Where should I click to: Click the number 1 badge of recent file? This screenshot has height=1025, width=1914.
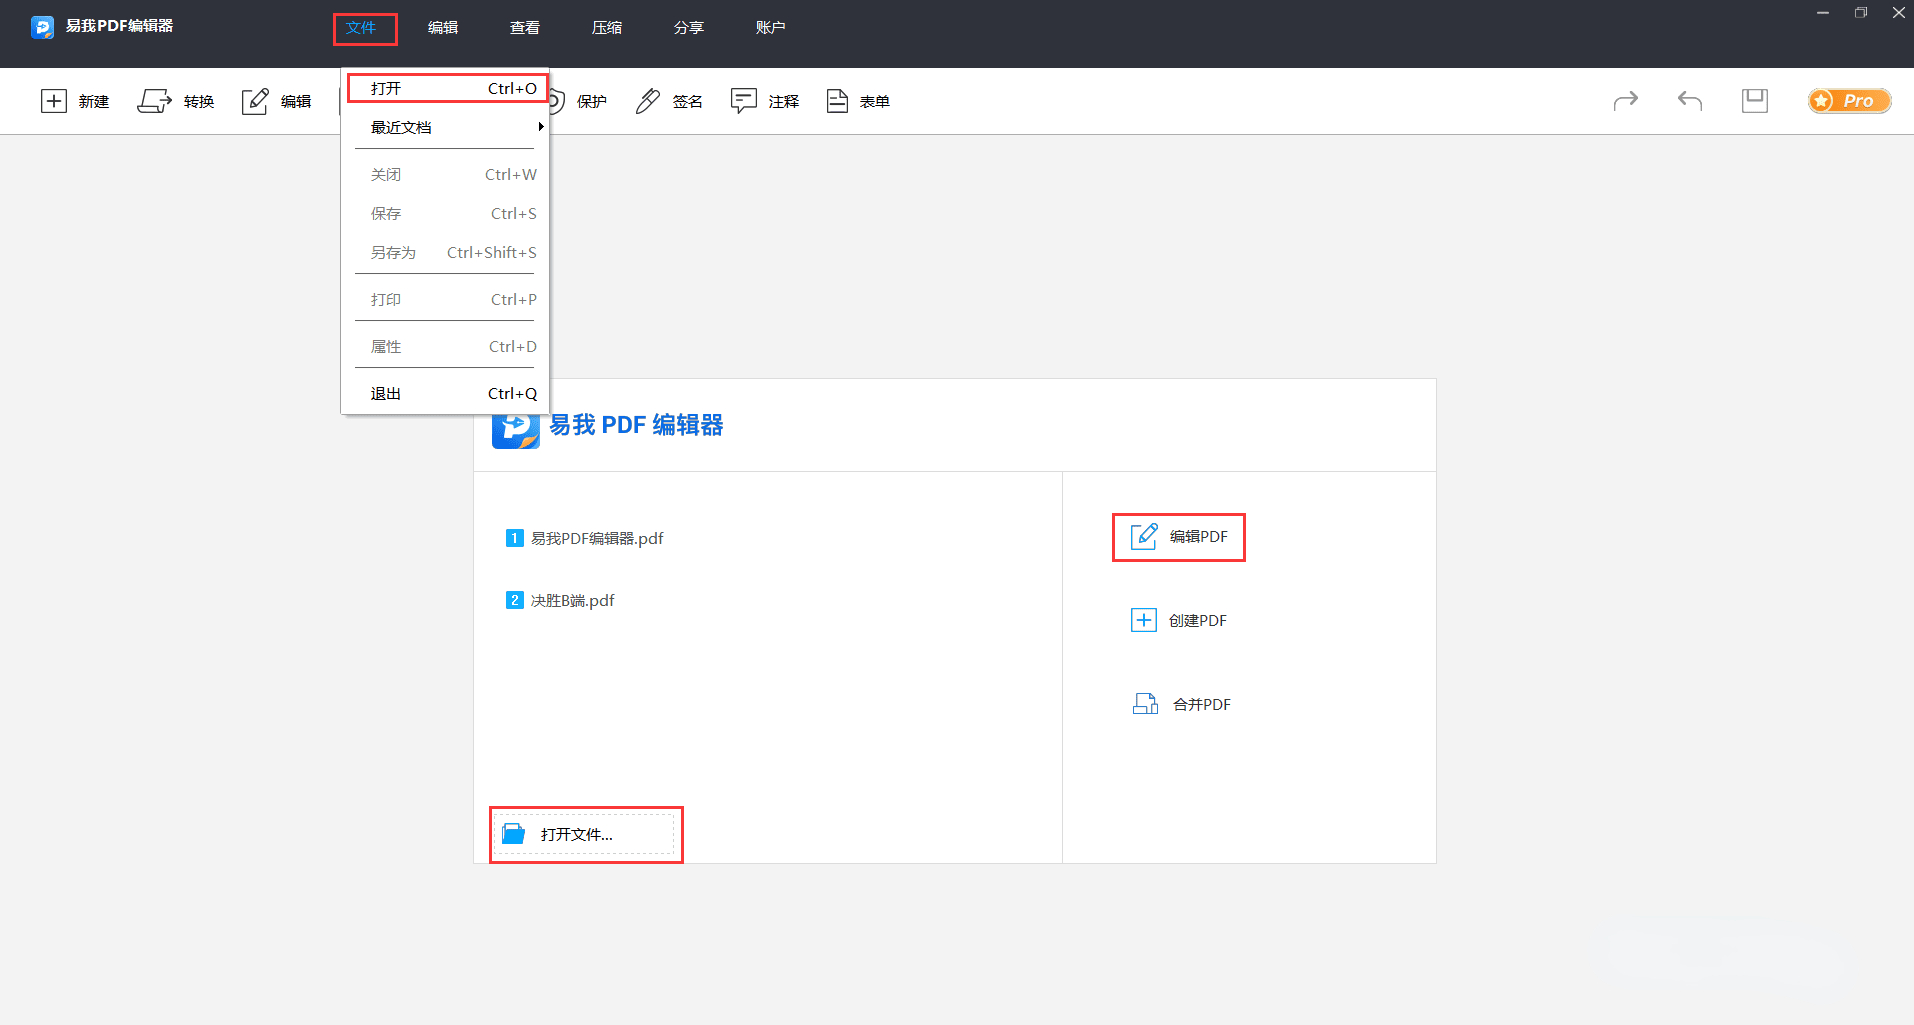click(x=515, y=538)
